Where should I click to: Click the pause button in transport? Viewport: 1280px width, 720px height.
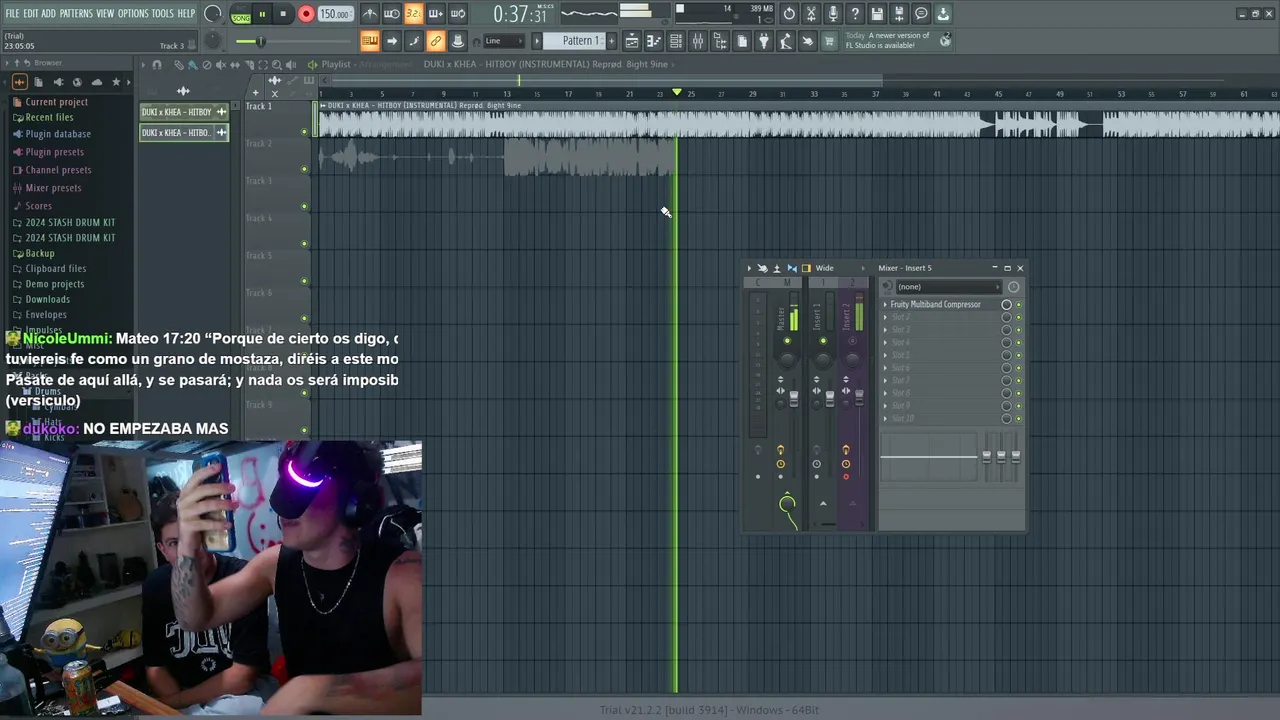pyautogui.click(x=262, y=14)
